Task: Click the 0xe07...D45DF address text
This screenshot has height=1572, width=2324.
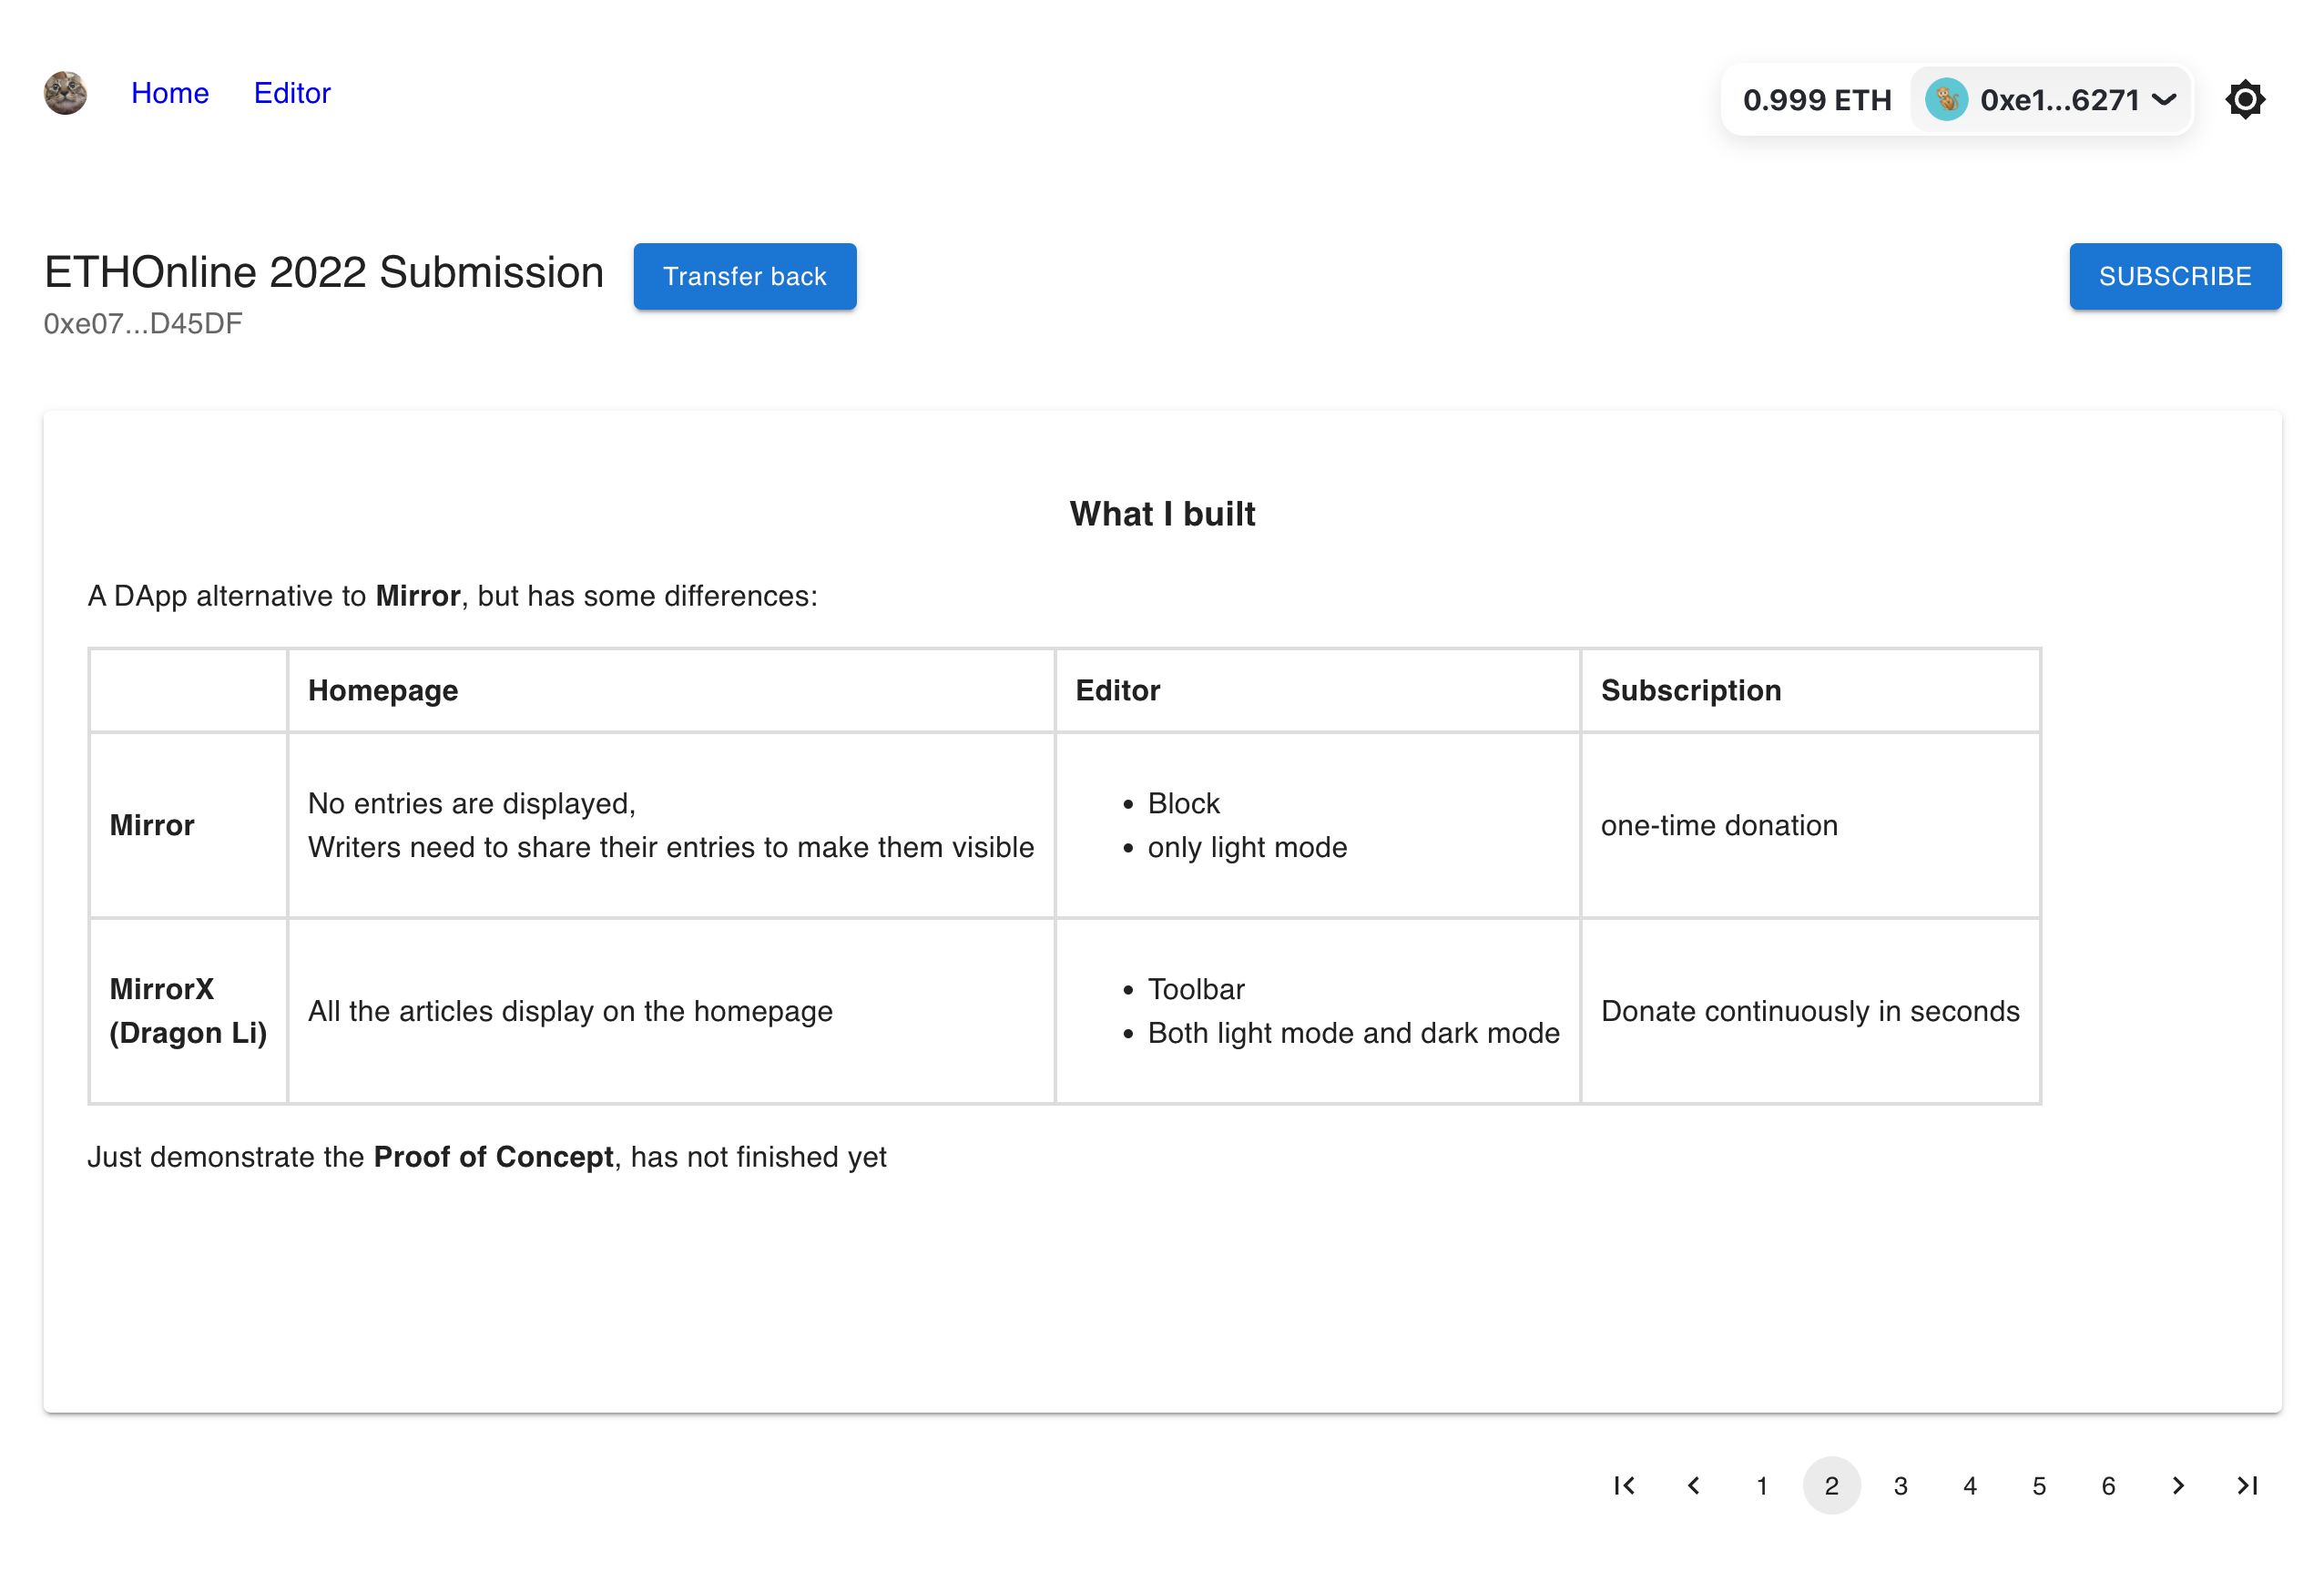Action: [143, 324]
